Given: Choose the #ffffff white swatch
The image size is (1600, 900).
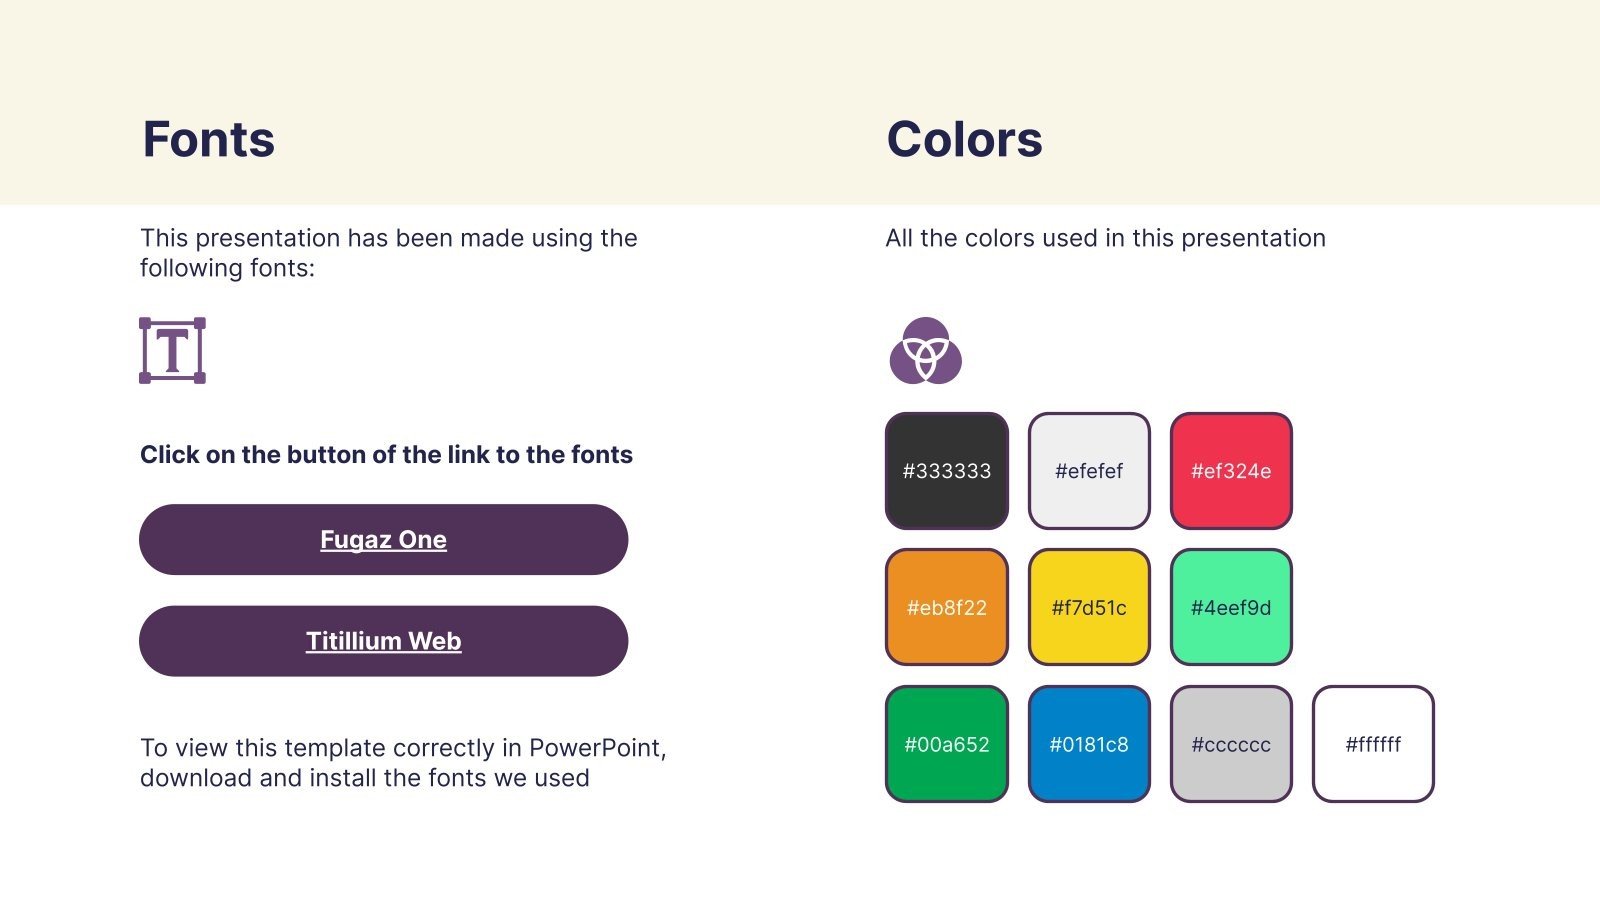Looking at the screenshot, I should (x=1373, y=744).
